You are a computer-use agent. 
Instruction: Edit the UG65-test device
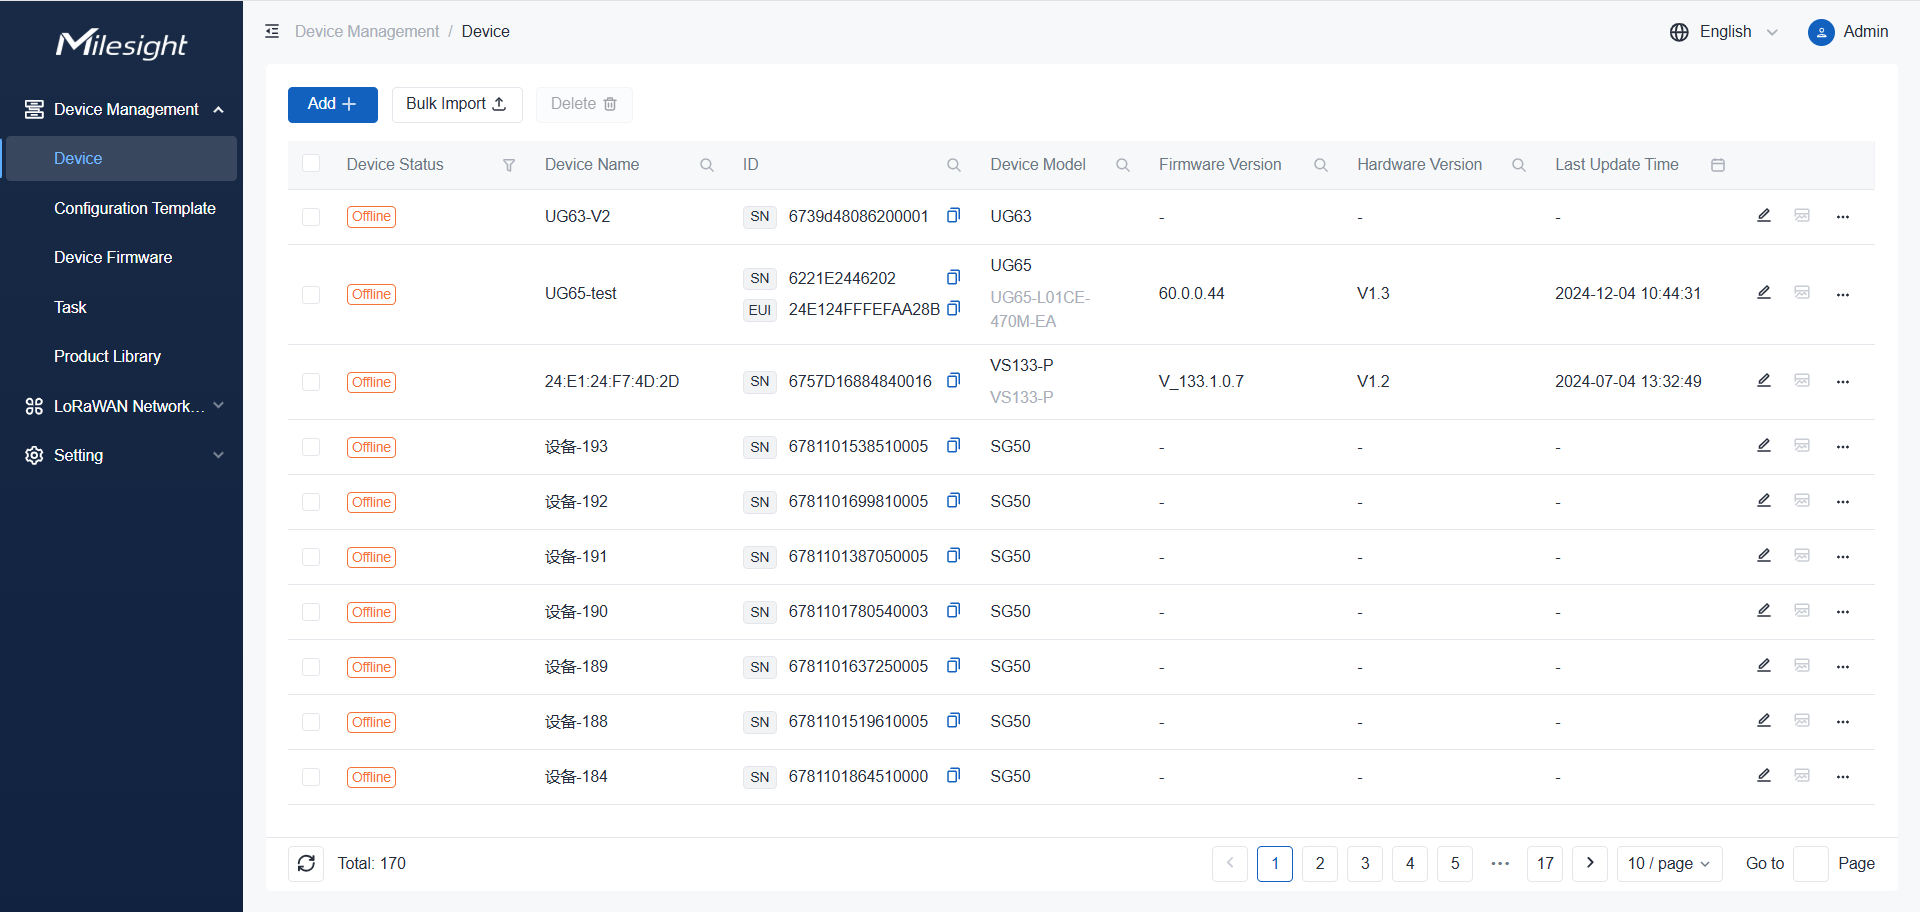pos(1764,293)
